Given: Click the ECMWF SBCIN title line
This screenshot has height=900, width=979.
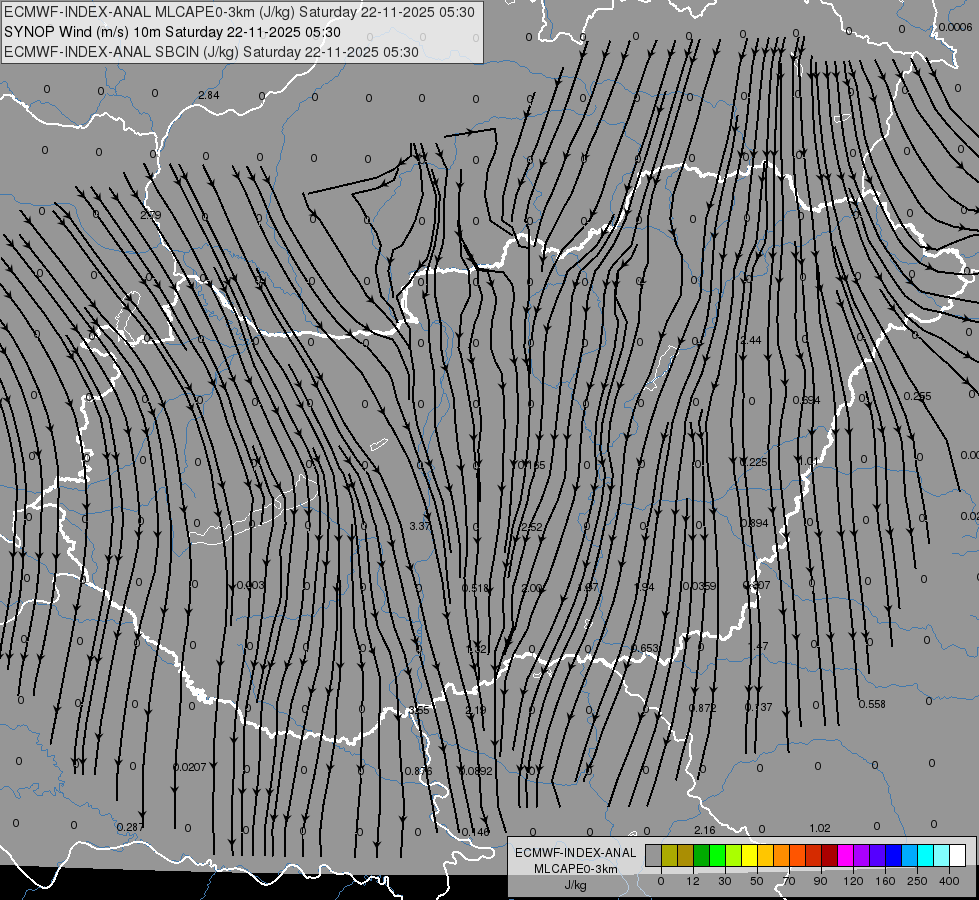Looking at the screenshot, I should pyautogui.click(x=211, y=51).
